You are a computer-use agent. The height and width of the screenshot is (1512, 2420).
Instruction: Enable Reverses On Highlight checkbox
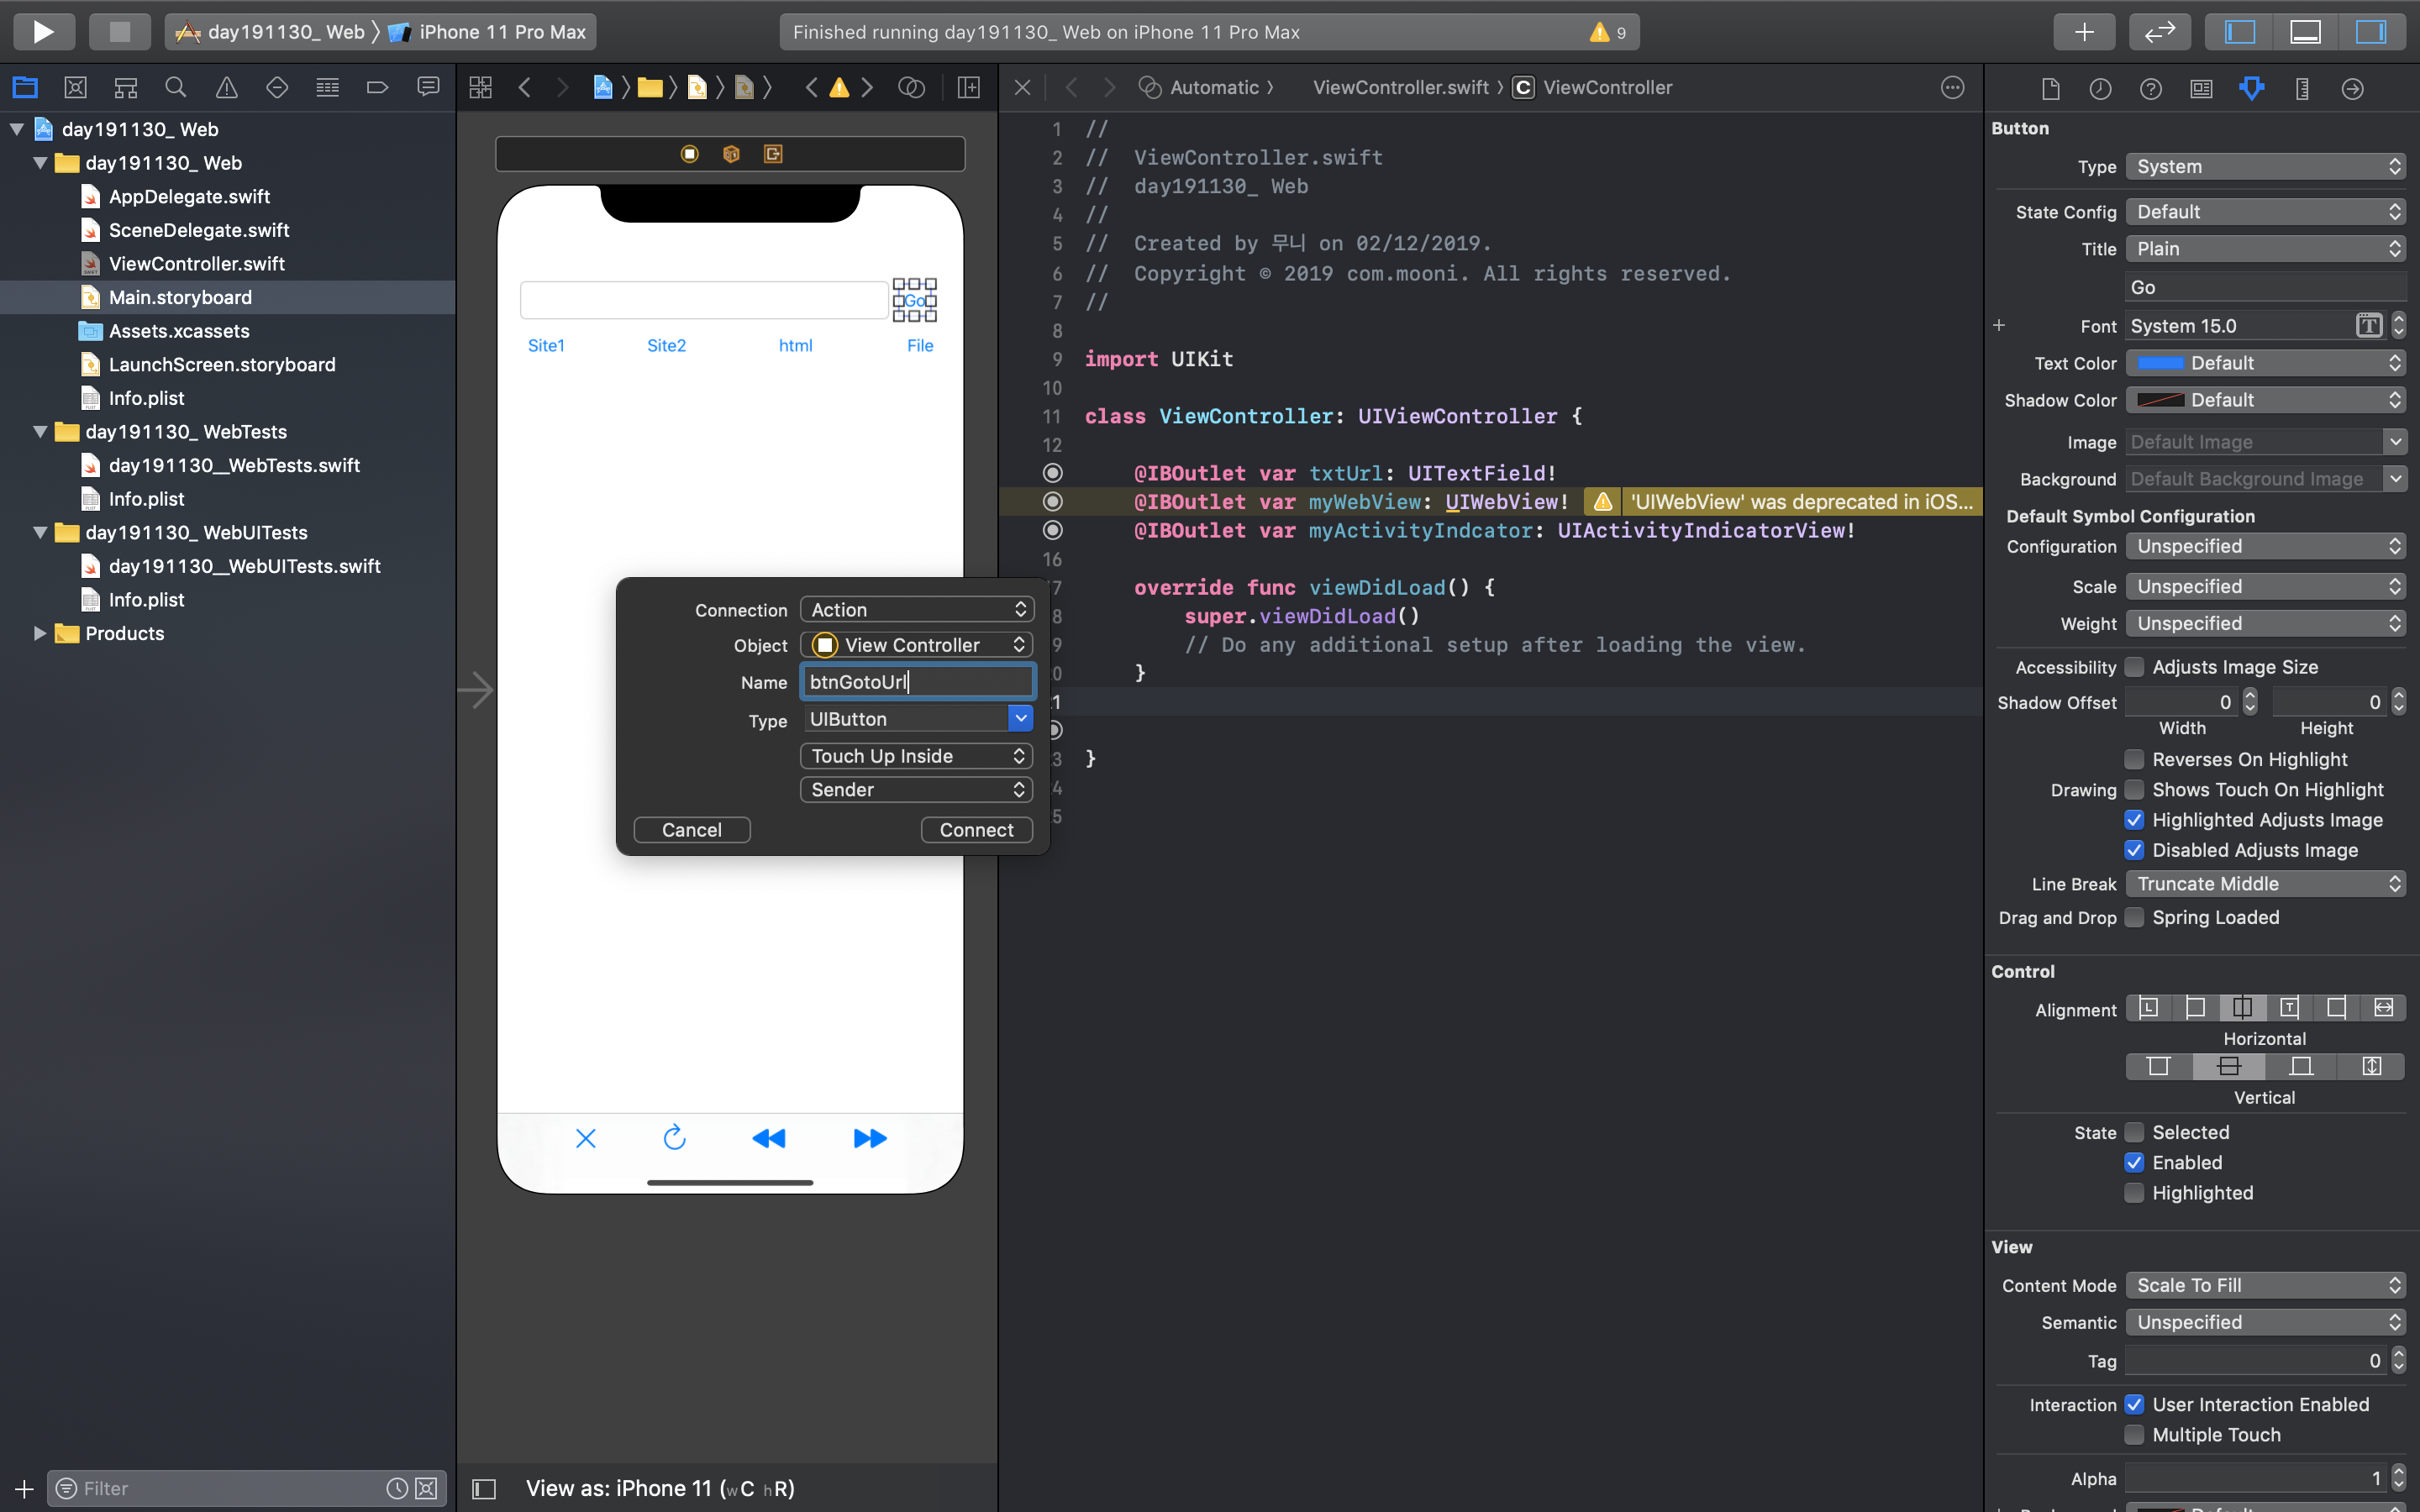pyautogui.click(x=2134, y=759)
